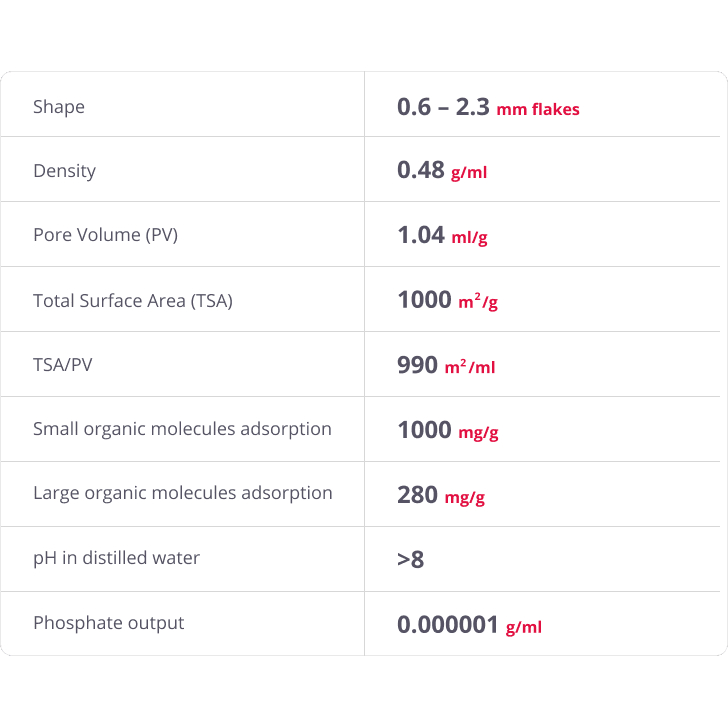Screen dimensions: 728x728
Task: Click Large organic molecules adsorption label
Action: click(x=183, y=493)
